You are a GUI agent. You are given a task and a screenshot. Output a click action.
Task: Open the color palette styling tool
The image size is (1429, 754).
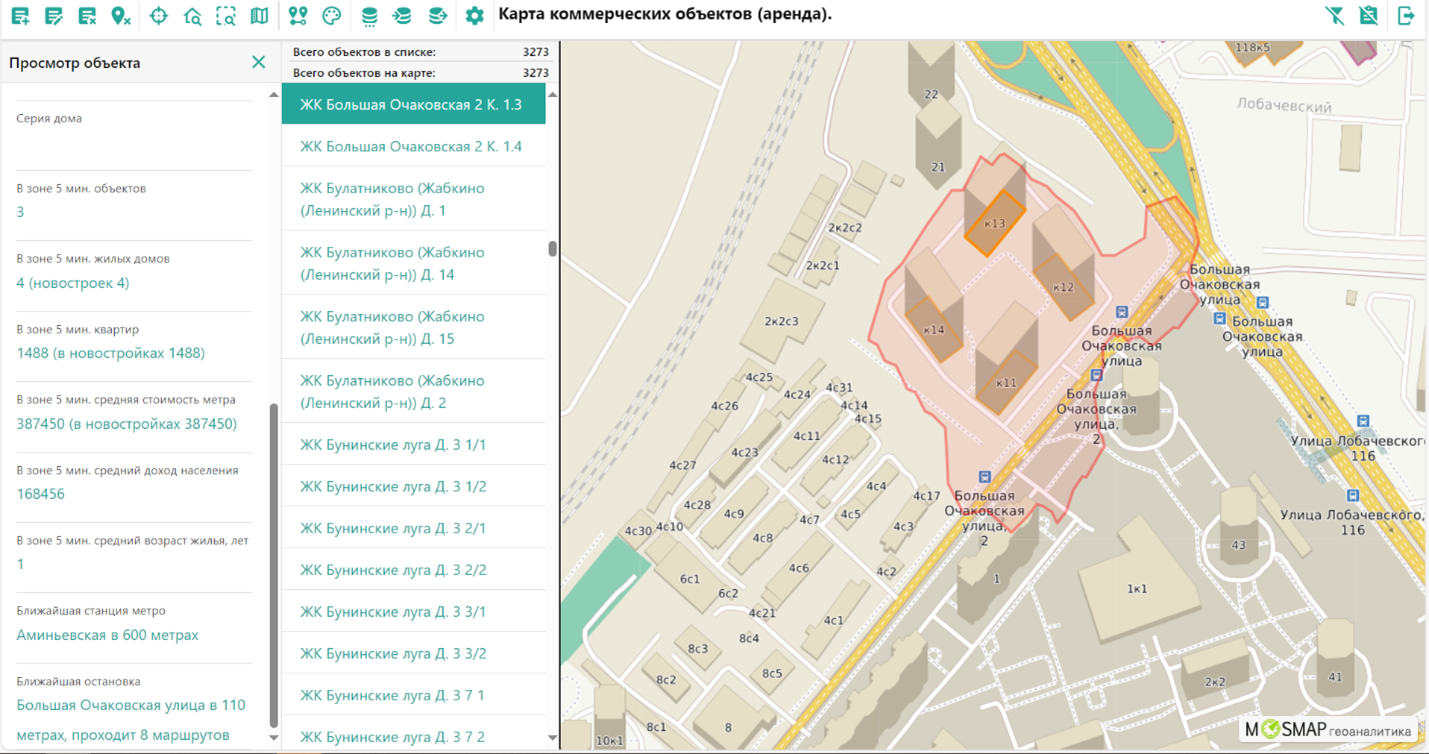(331, 16)
